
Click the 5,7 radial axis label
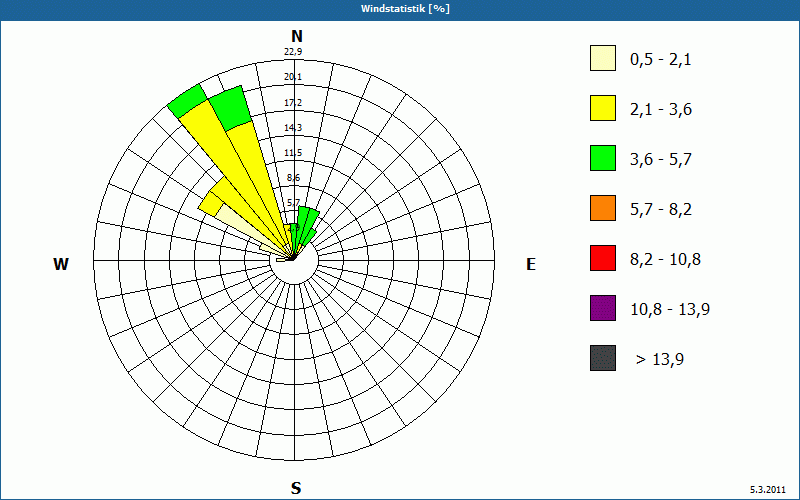coord(293,203)
